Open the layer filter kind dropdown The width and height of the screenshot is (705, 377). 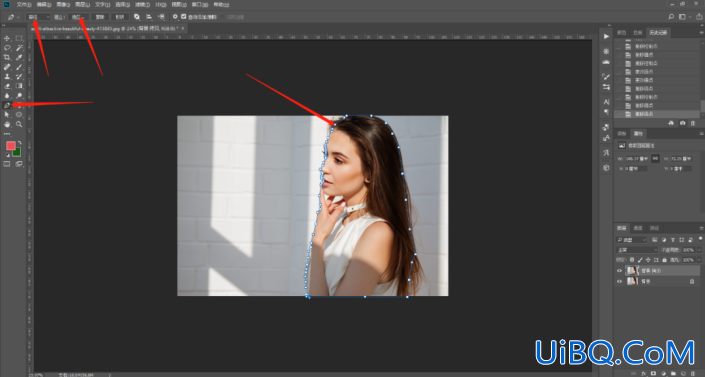pos(631,240)
